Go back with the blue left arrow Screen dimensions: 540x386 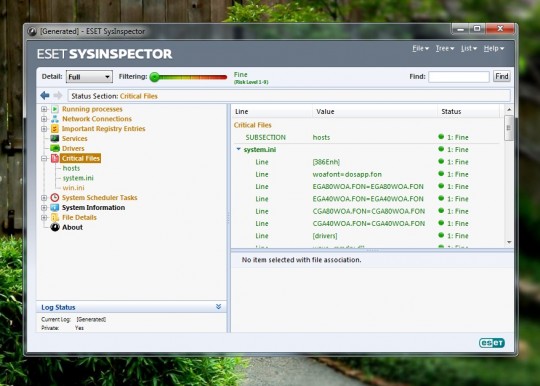pyautogui.click(x=45, y=96)
